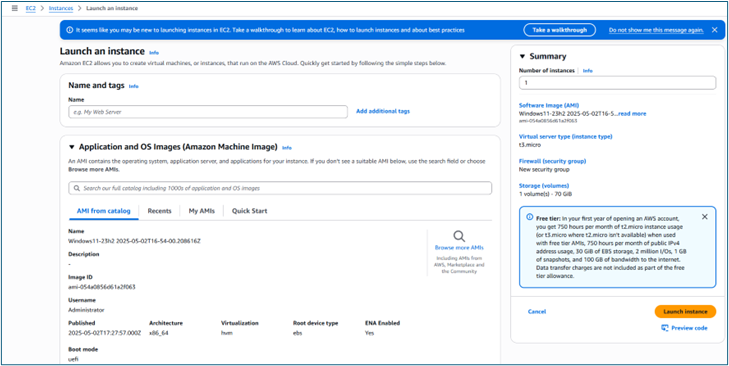Click the info icon in the walkthrough banner

coord(70,30)
